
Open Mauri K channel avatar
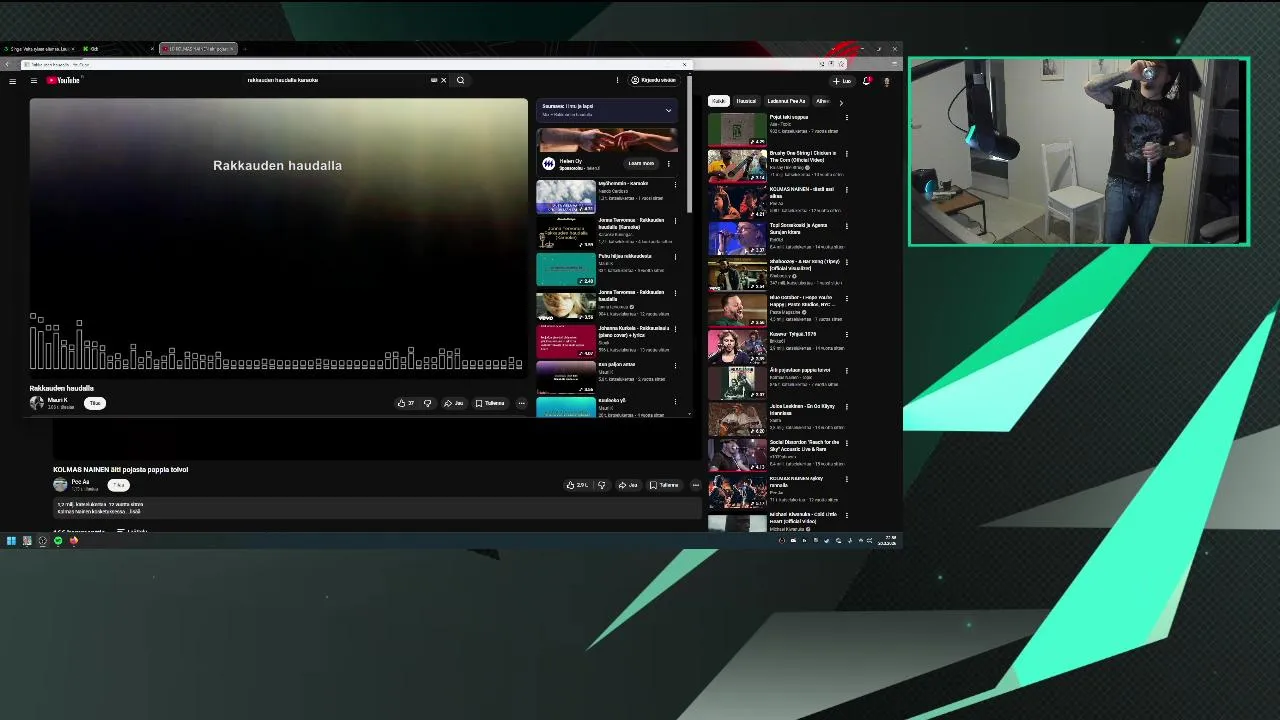(x=37, y=403)
